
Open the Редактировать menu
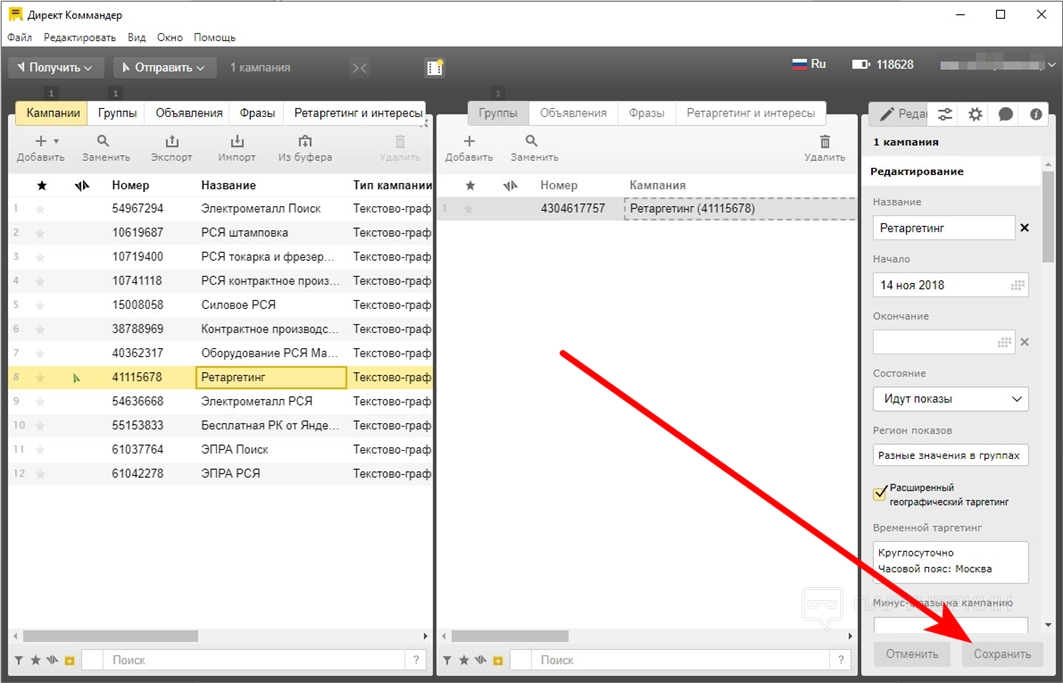pos(79,37)
